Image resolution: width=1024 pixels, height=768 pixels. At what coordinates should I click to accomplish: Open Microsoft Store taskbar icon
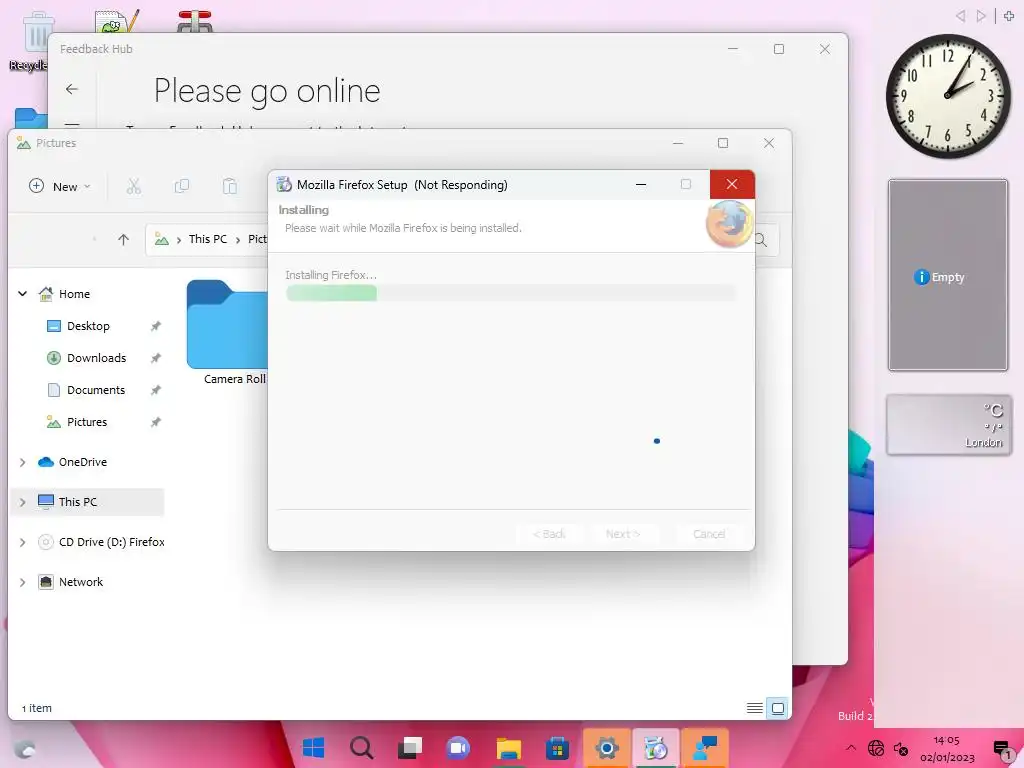(557, 748)
